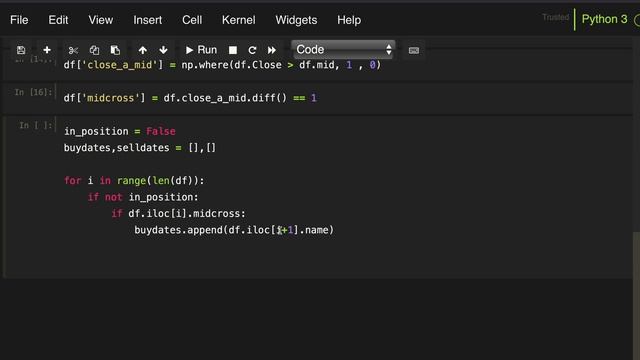The width and height of the screenshot is (640, 360).
Task: Interrupt the kernel with the stop icon
Action: [233, 50]
